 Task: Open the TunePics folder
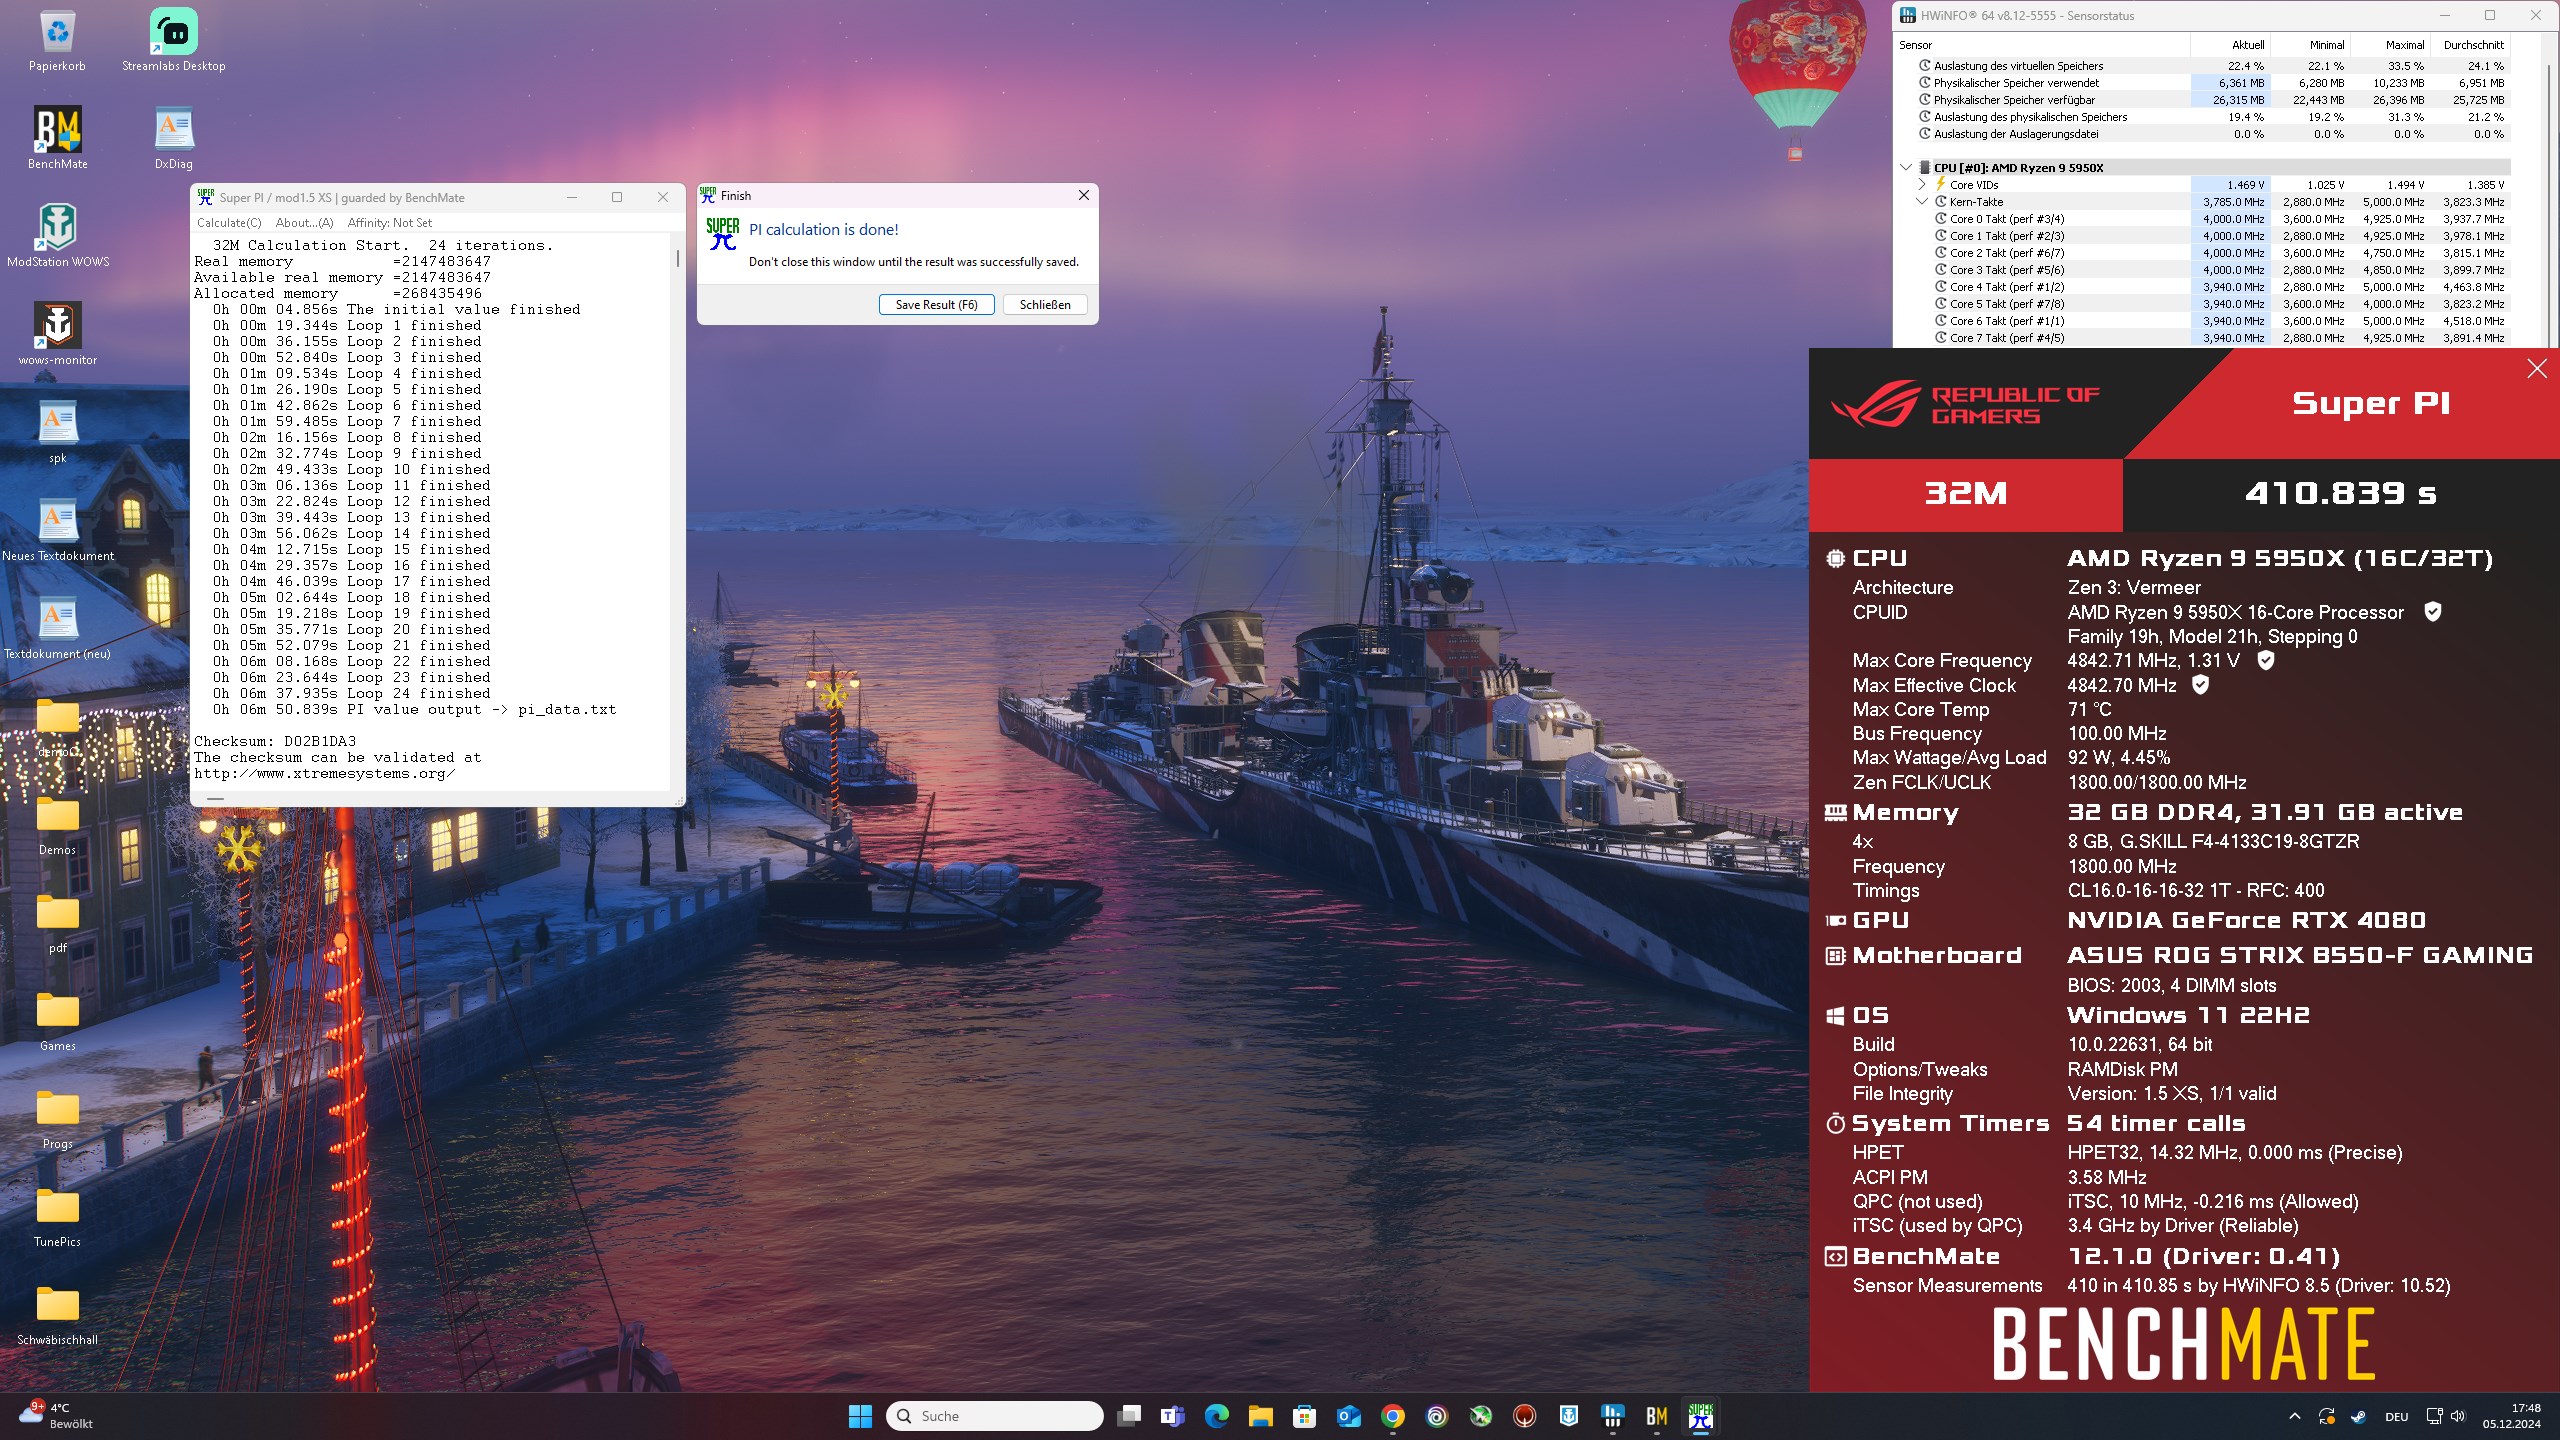[57, 1216]
